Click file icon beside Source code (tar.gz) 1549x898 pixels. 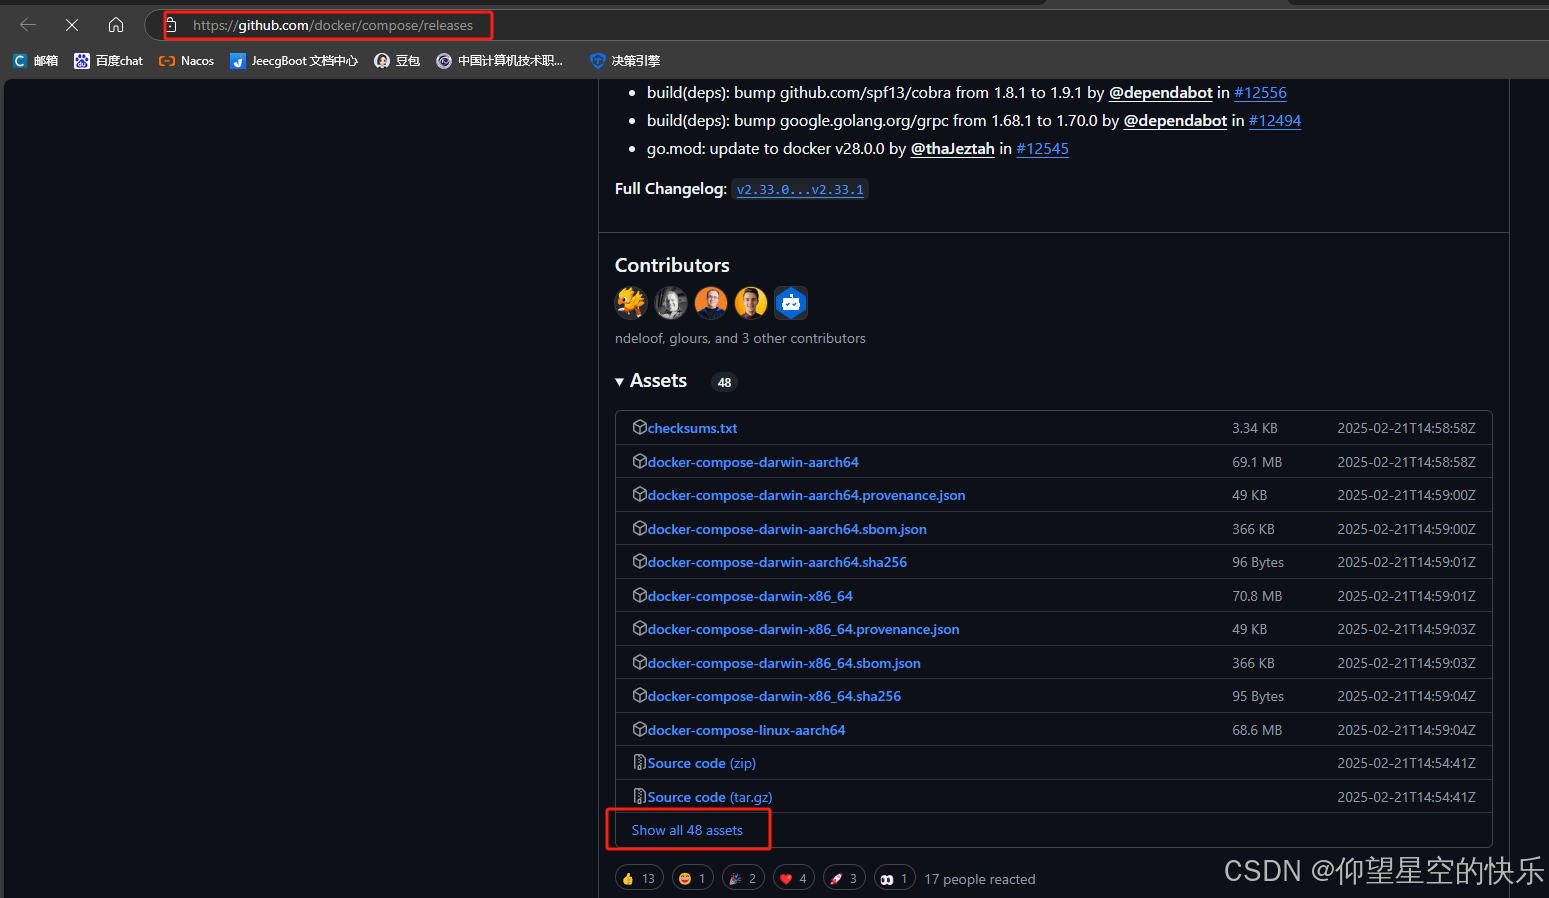[x=640, y=796]
